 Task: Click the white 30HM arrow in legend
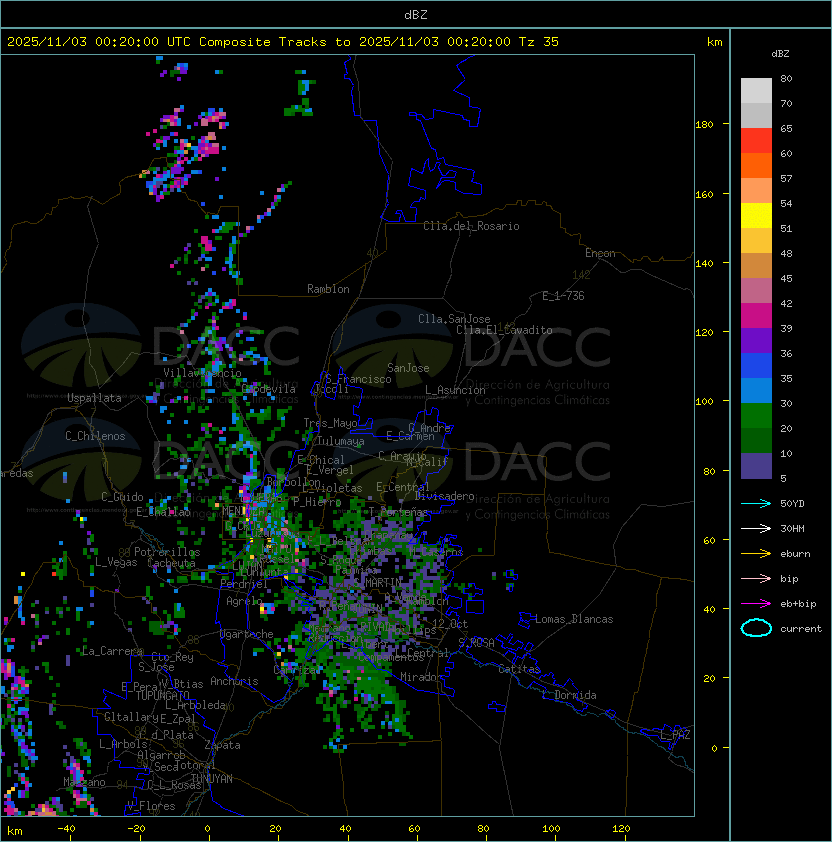[756, 528]
